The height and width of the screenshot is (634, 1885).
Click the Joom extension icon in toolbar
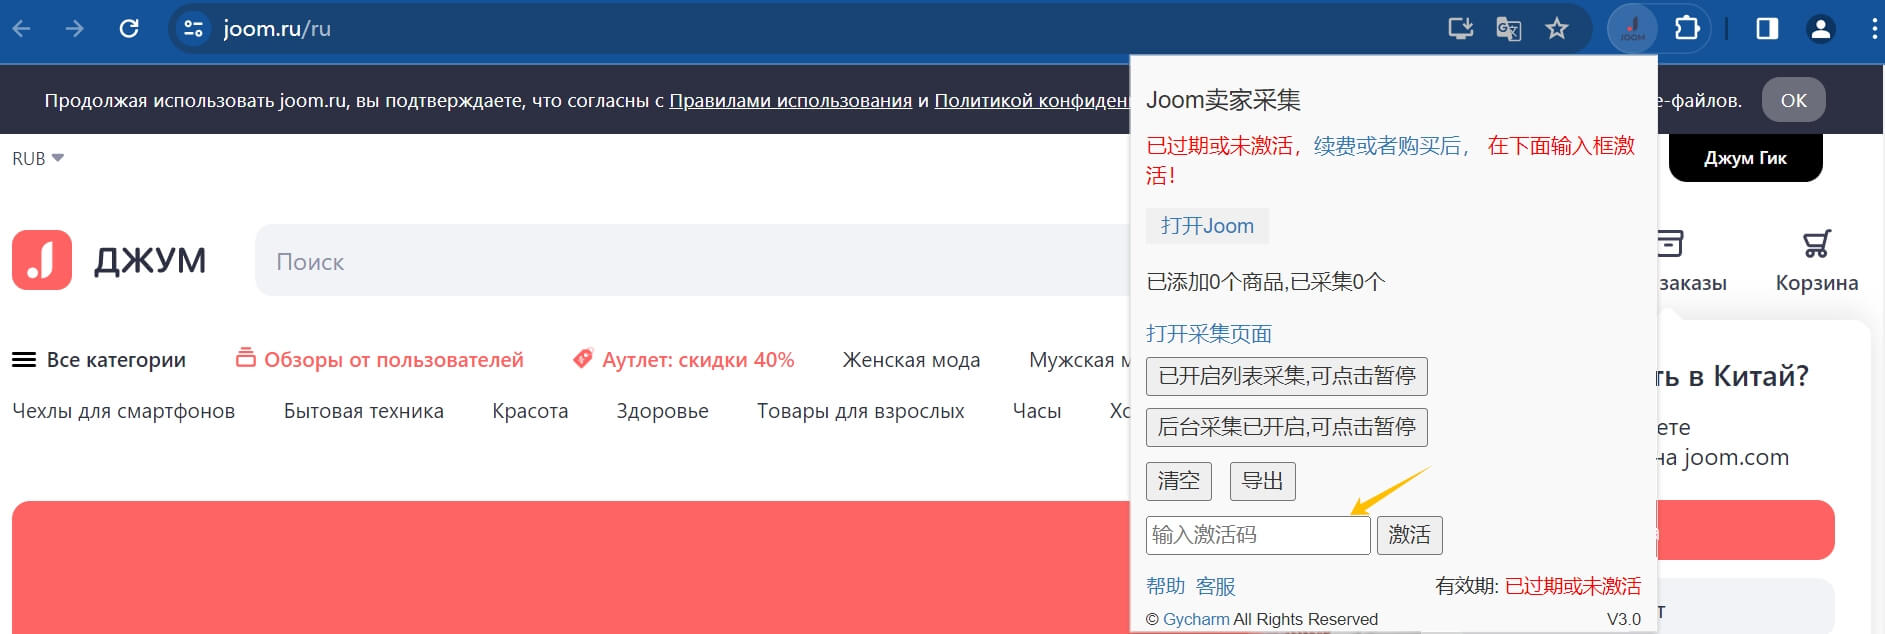tap(1632, 29)
